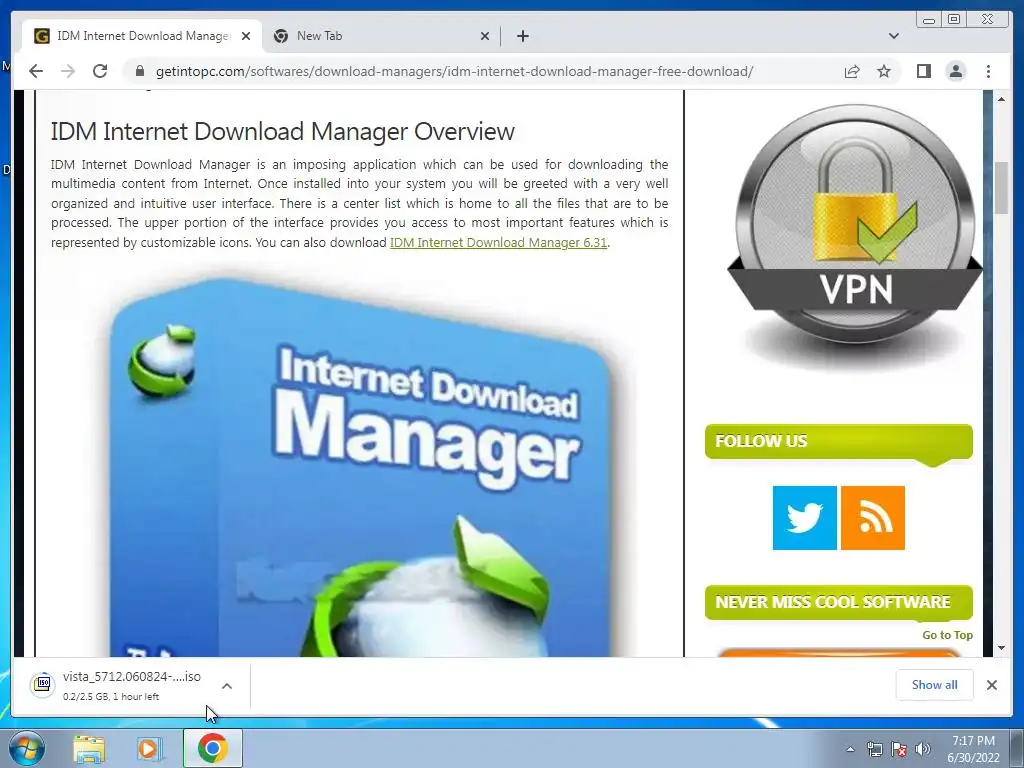The width and height of the screenshot is (1024, 768).
Task: Open a new tab with plus button
Action: point(522,36)
